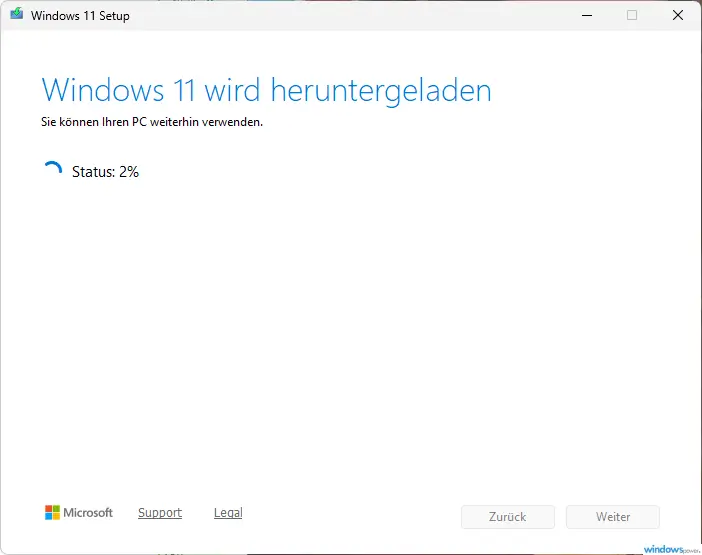Click the "Sie können Ihren PC weiterhin verwenden" text
The width and height of the screenshot is (702, 555).
click(x=151, y=123)
